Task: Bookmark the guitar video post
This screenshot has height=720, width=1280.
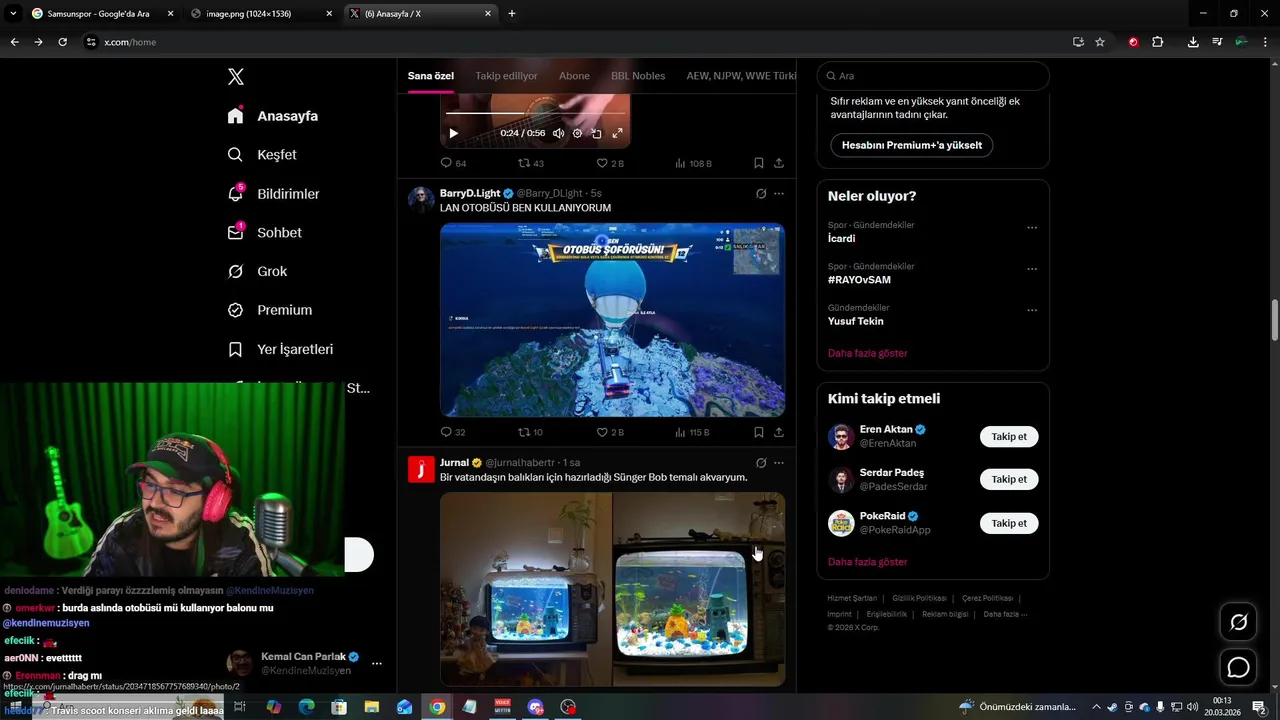Action: pos(758,163)
